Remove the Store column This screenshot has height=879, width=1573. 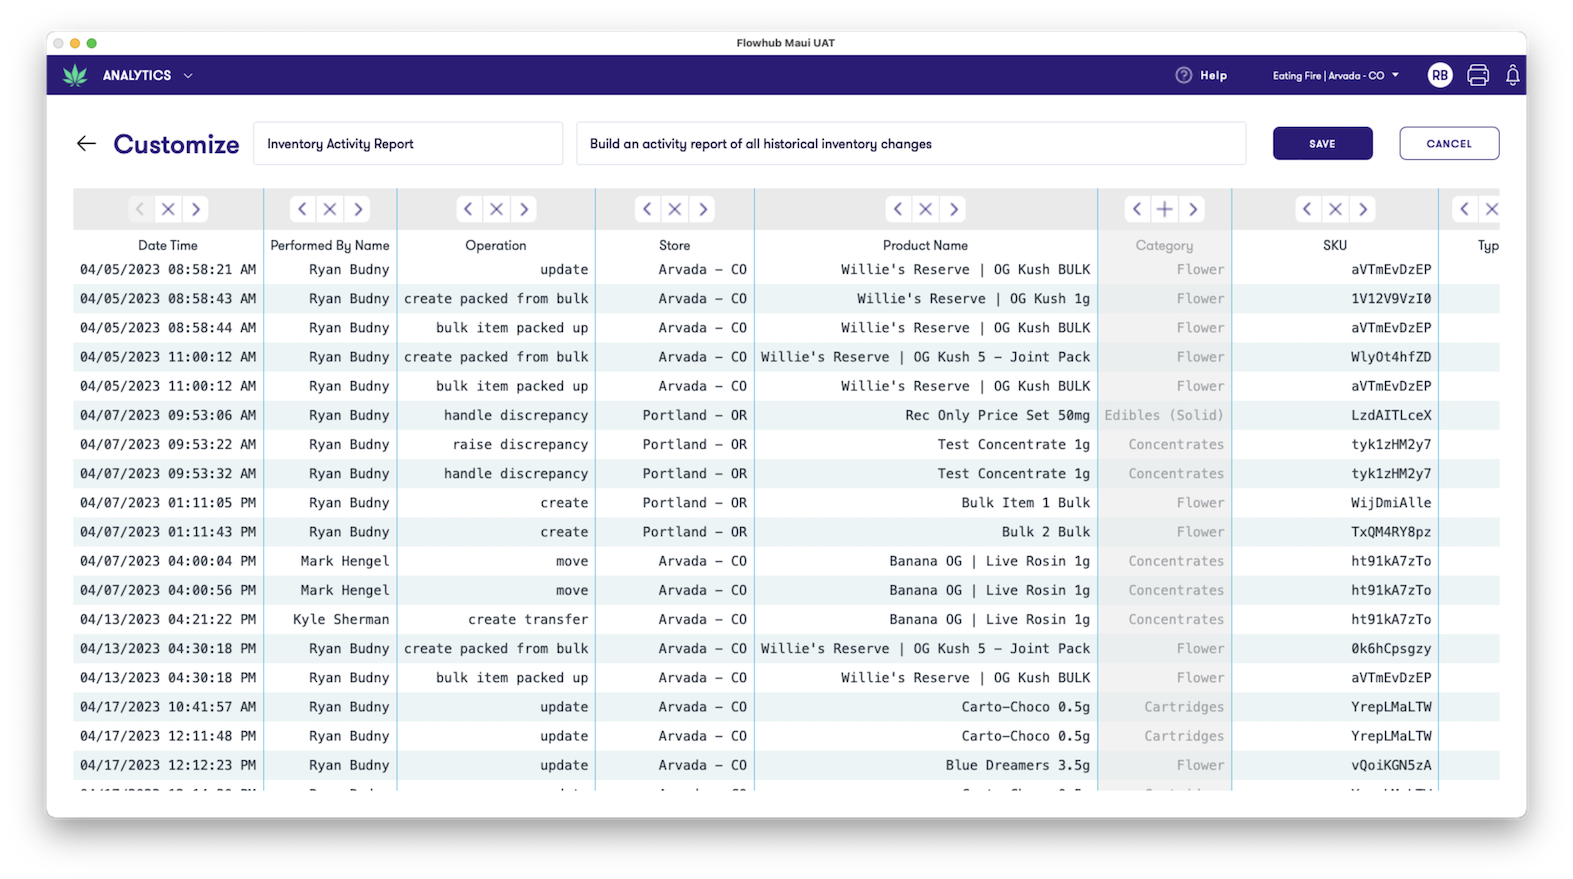coord(675,209)
